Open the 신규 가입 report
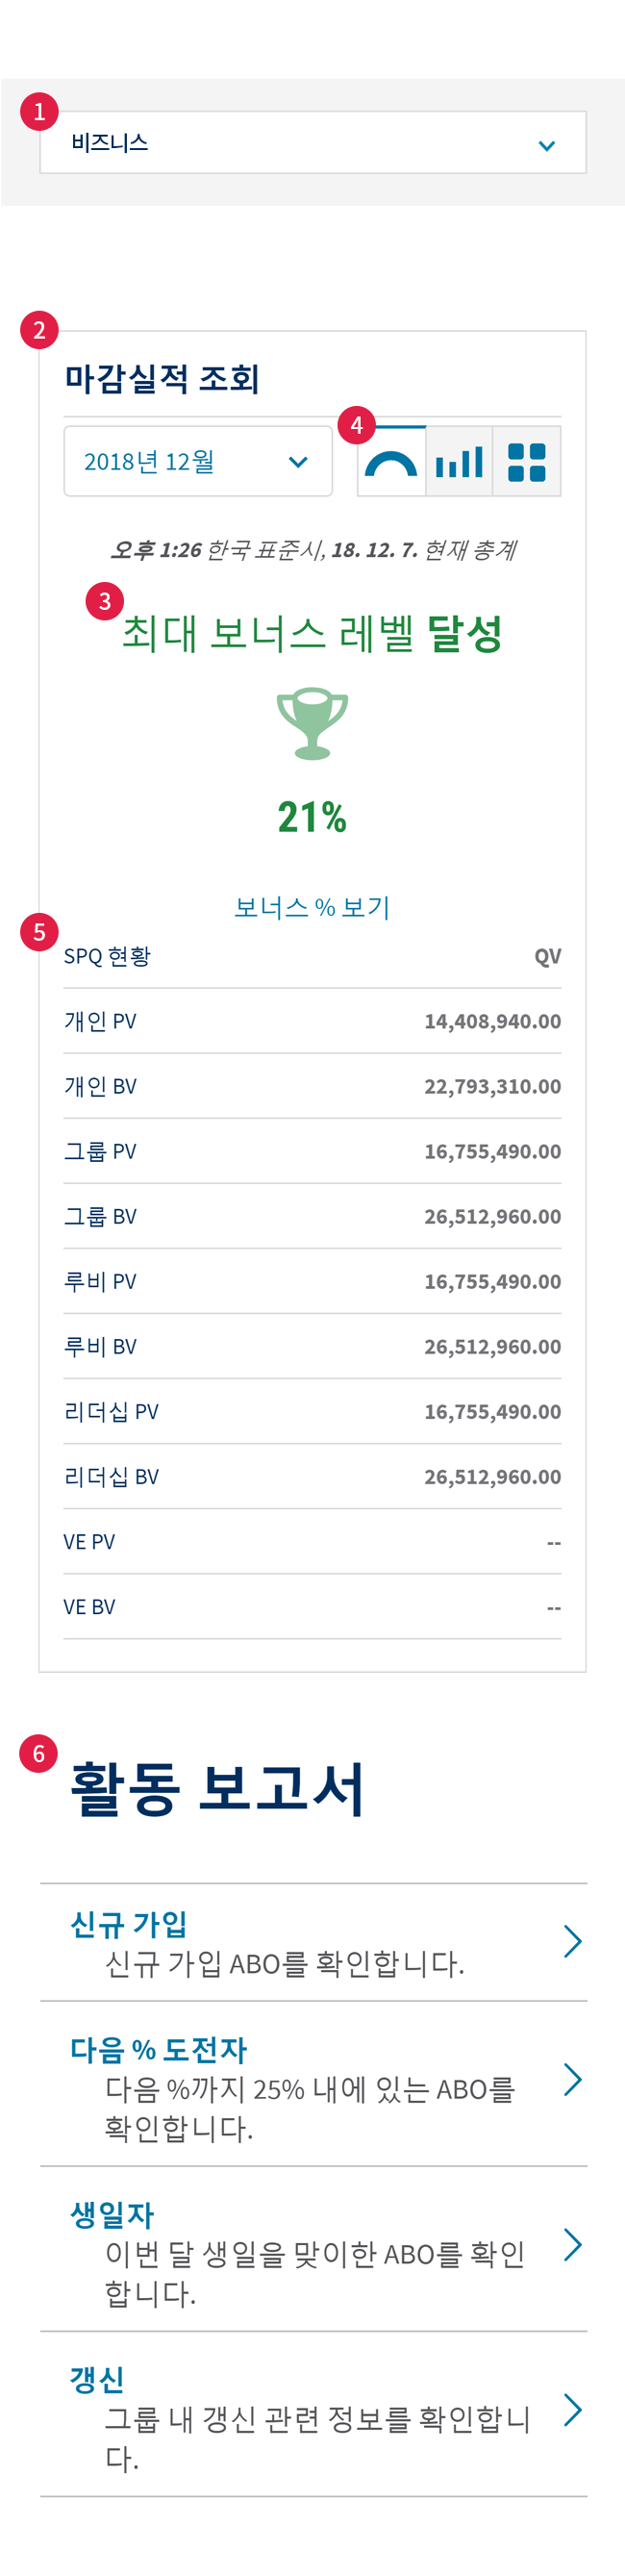Image resolution: width=625 pixels, height=2576 pixels. [313, 1941]
